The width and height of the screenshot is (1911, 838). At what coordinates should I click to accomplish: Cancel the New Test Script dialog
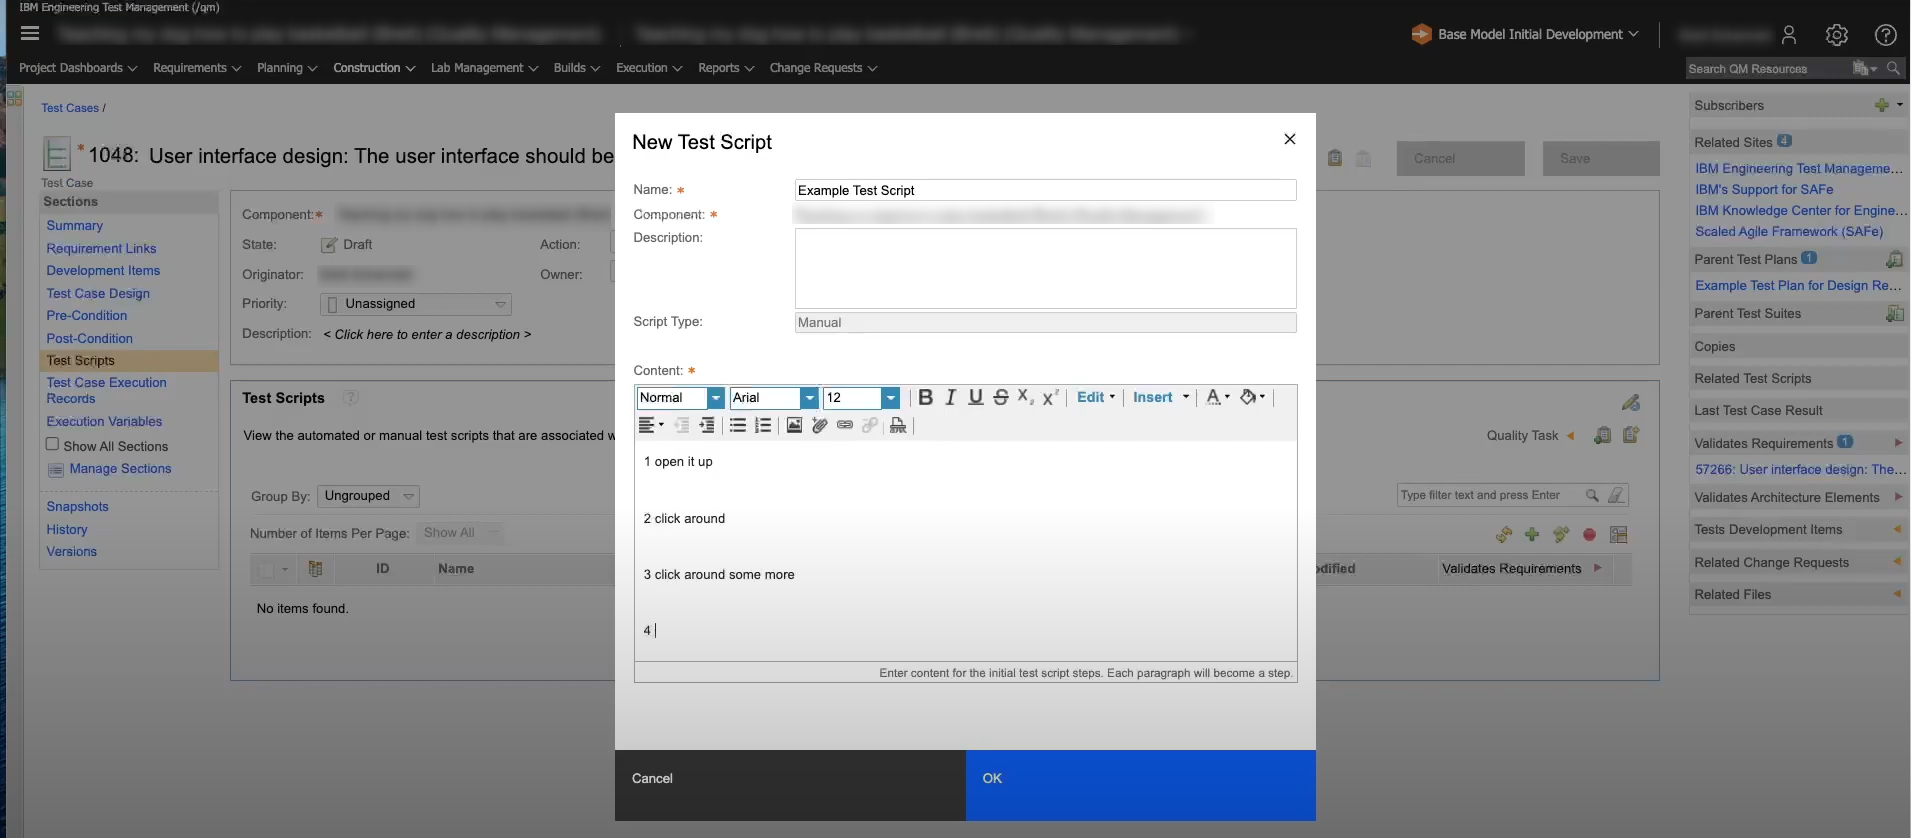click(653, 779)
